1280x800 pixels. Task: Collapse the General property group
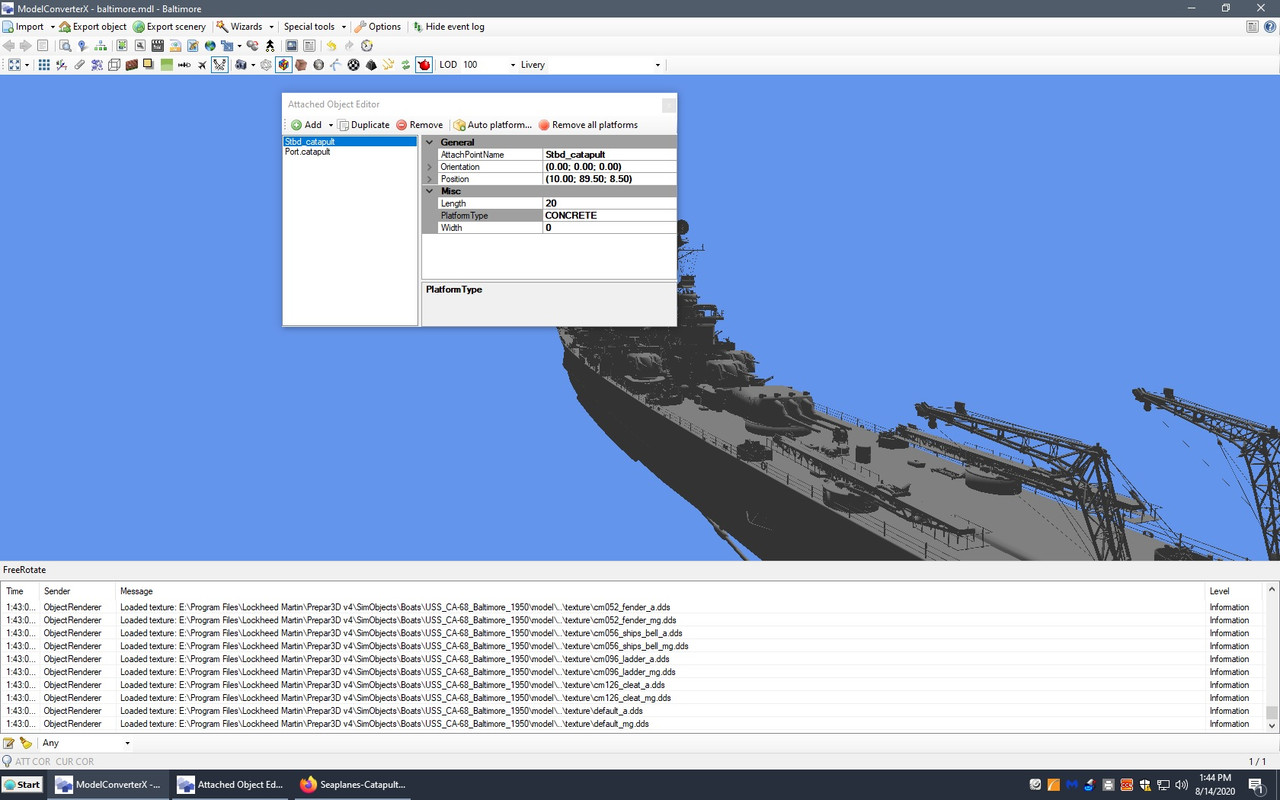click(x=430, y=143)
